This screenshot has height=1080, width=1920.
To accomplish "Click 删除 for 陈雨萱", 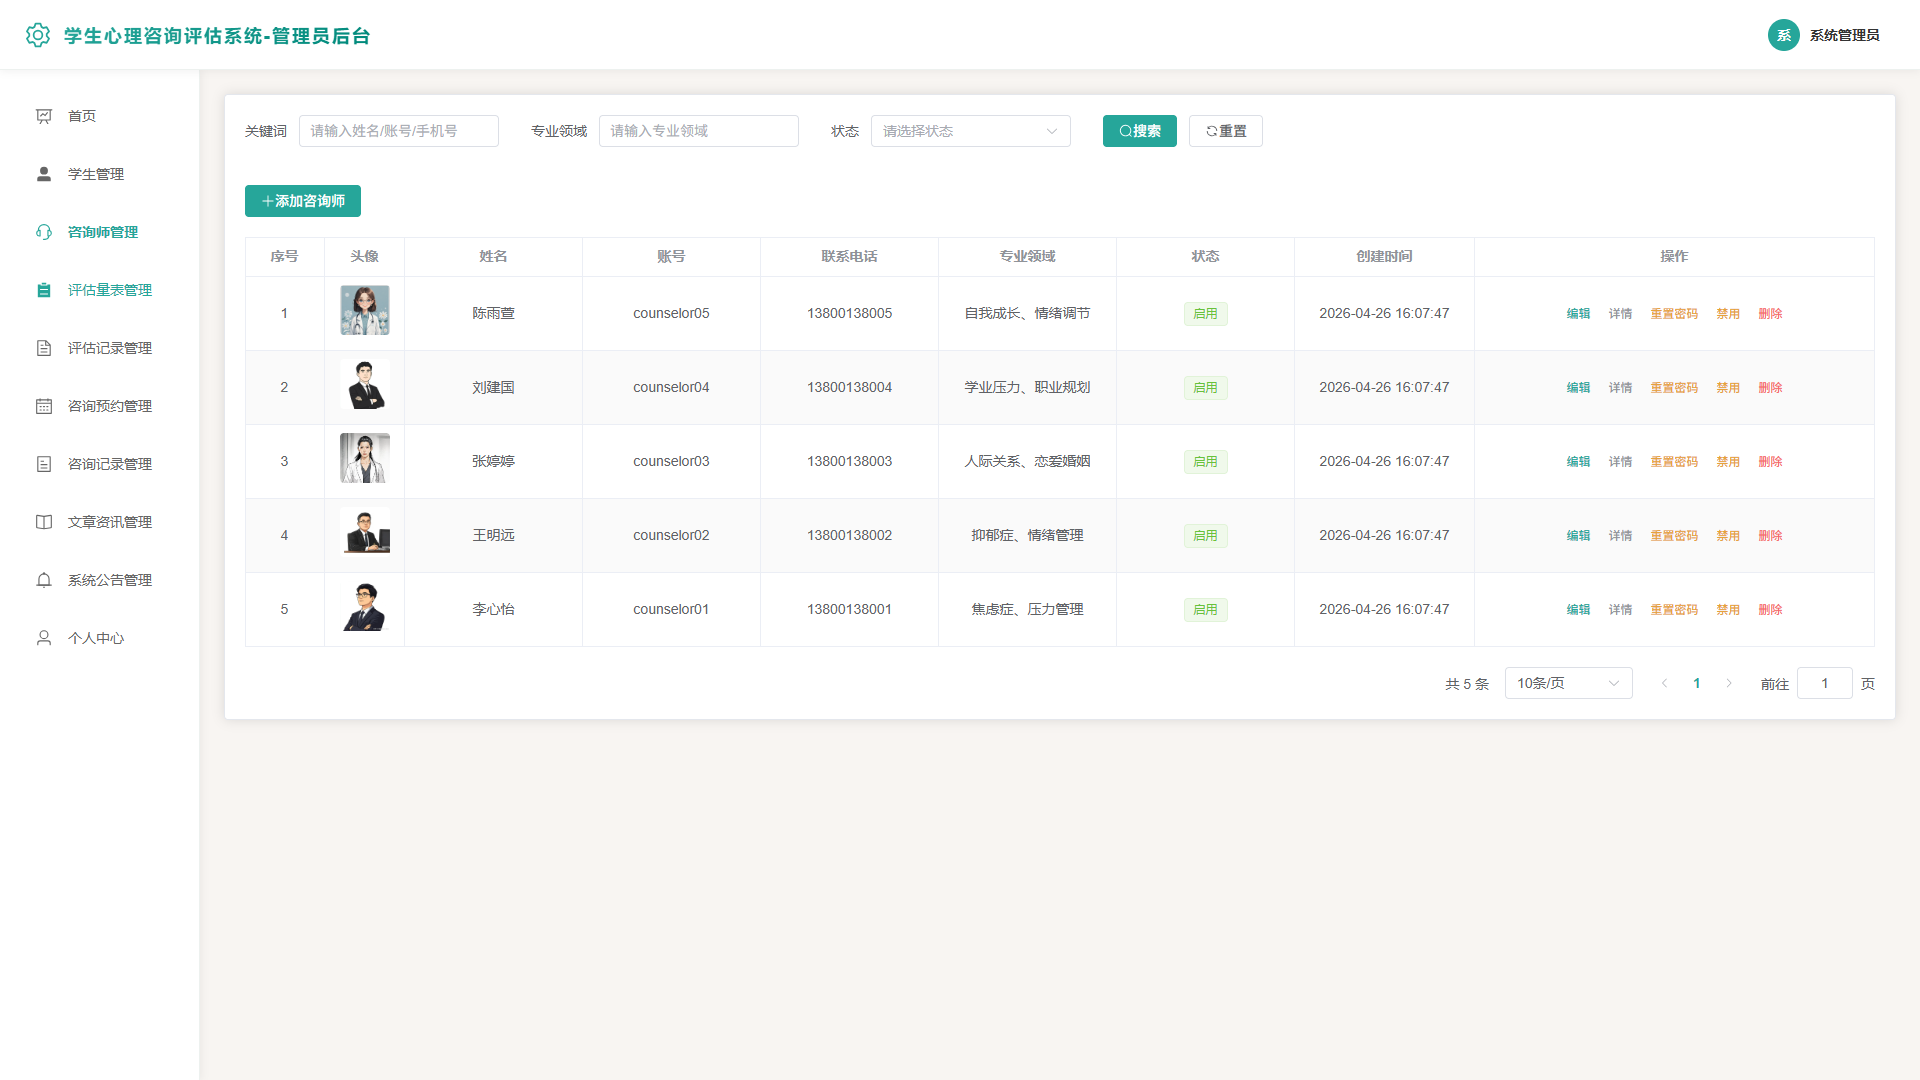I will 1770,314.
